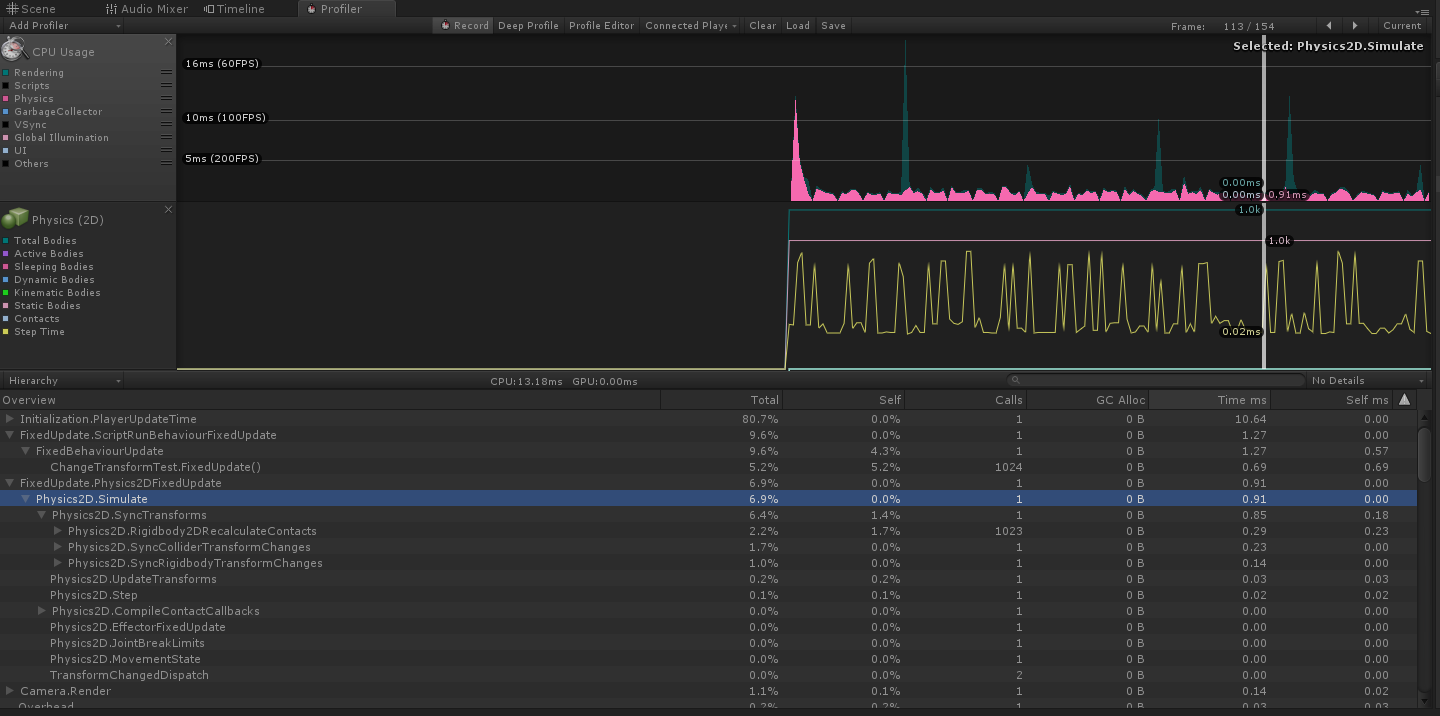1440x716 pixels.
Task: Collapse the FixedBehaviourUpdate row
Action: pyautogui.click(x=26, y=451)
